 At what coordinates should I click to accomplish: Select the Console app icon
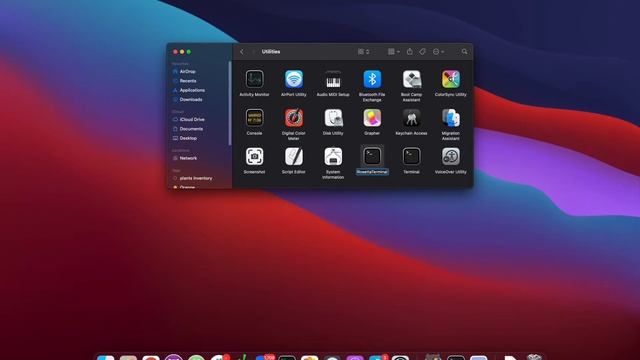click(x=254, y=118)
